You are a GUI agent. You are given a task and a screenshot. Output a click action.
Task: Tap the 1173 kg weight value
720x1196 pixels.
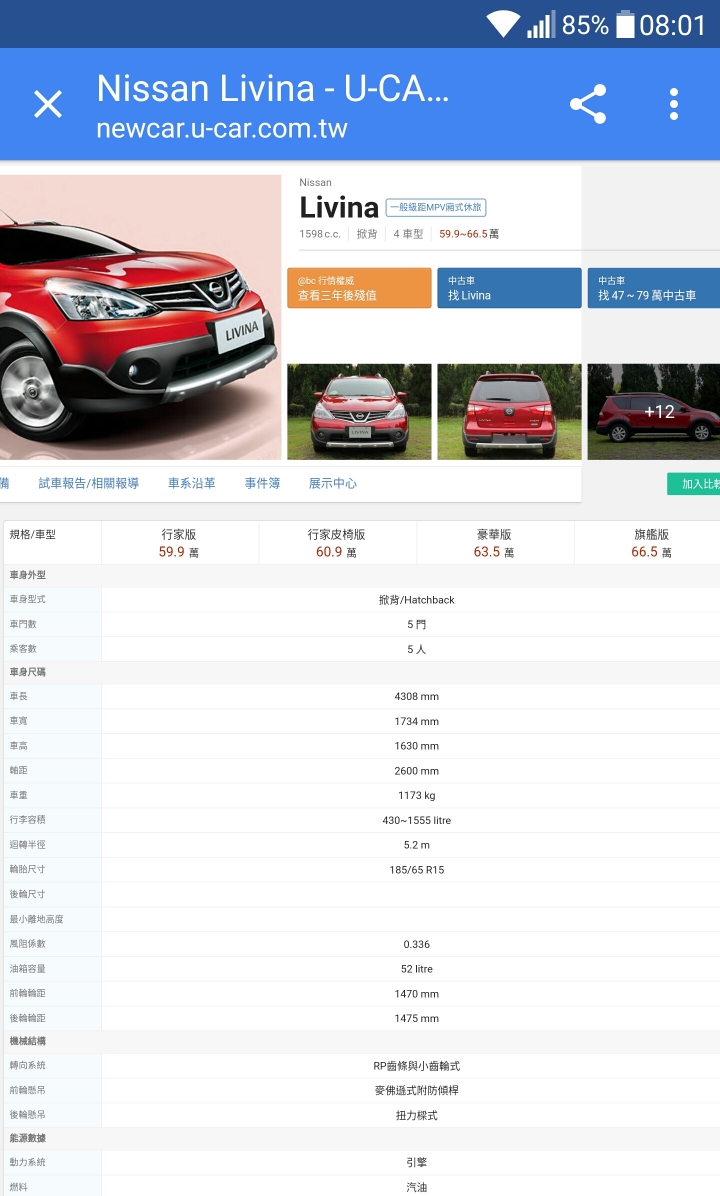[416, 796]
